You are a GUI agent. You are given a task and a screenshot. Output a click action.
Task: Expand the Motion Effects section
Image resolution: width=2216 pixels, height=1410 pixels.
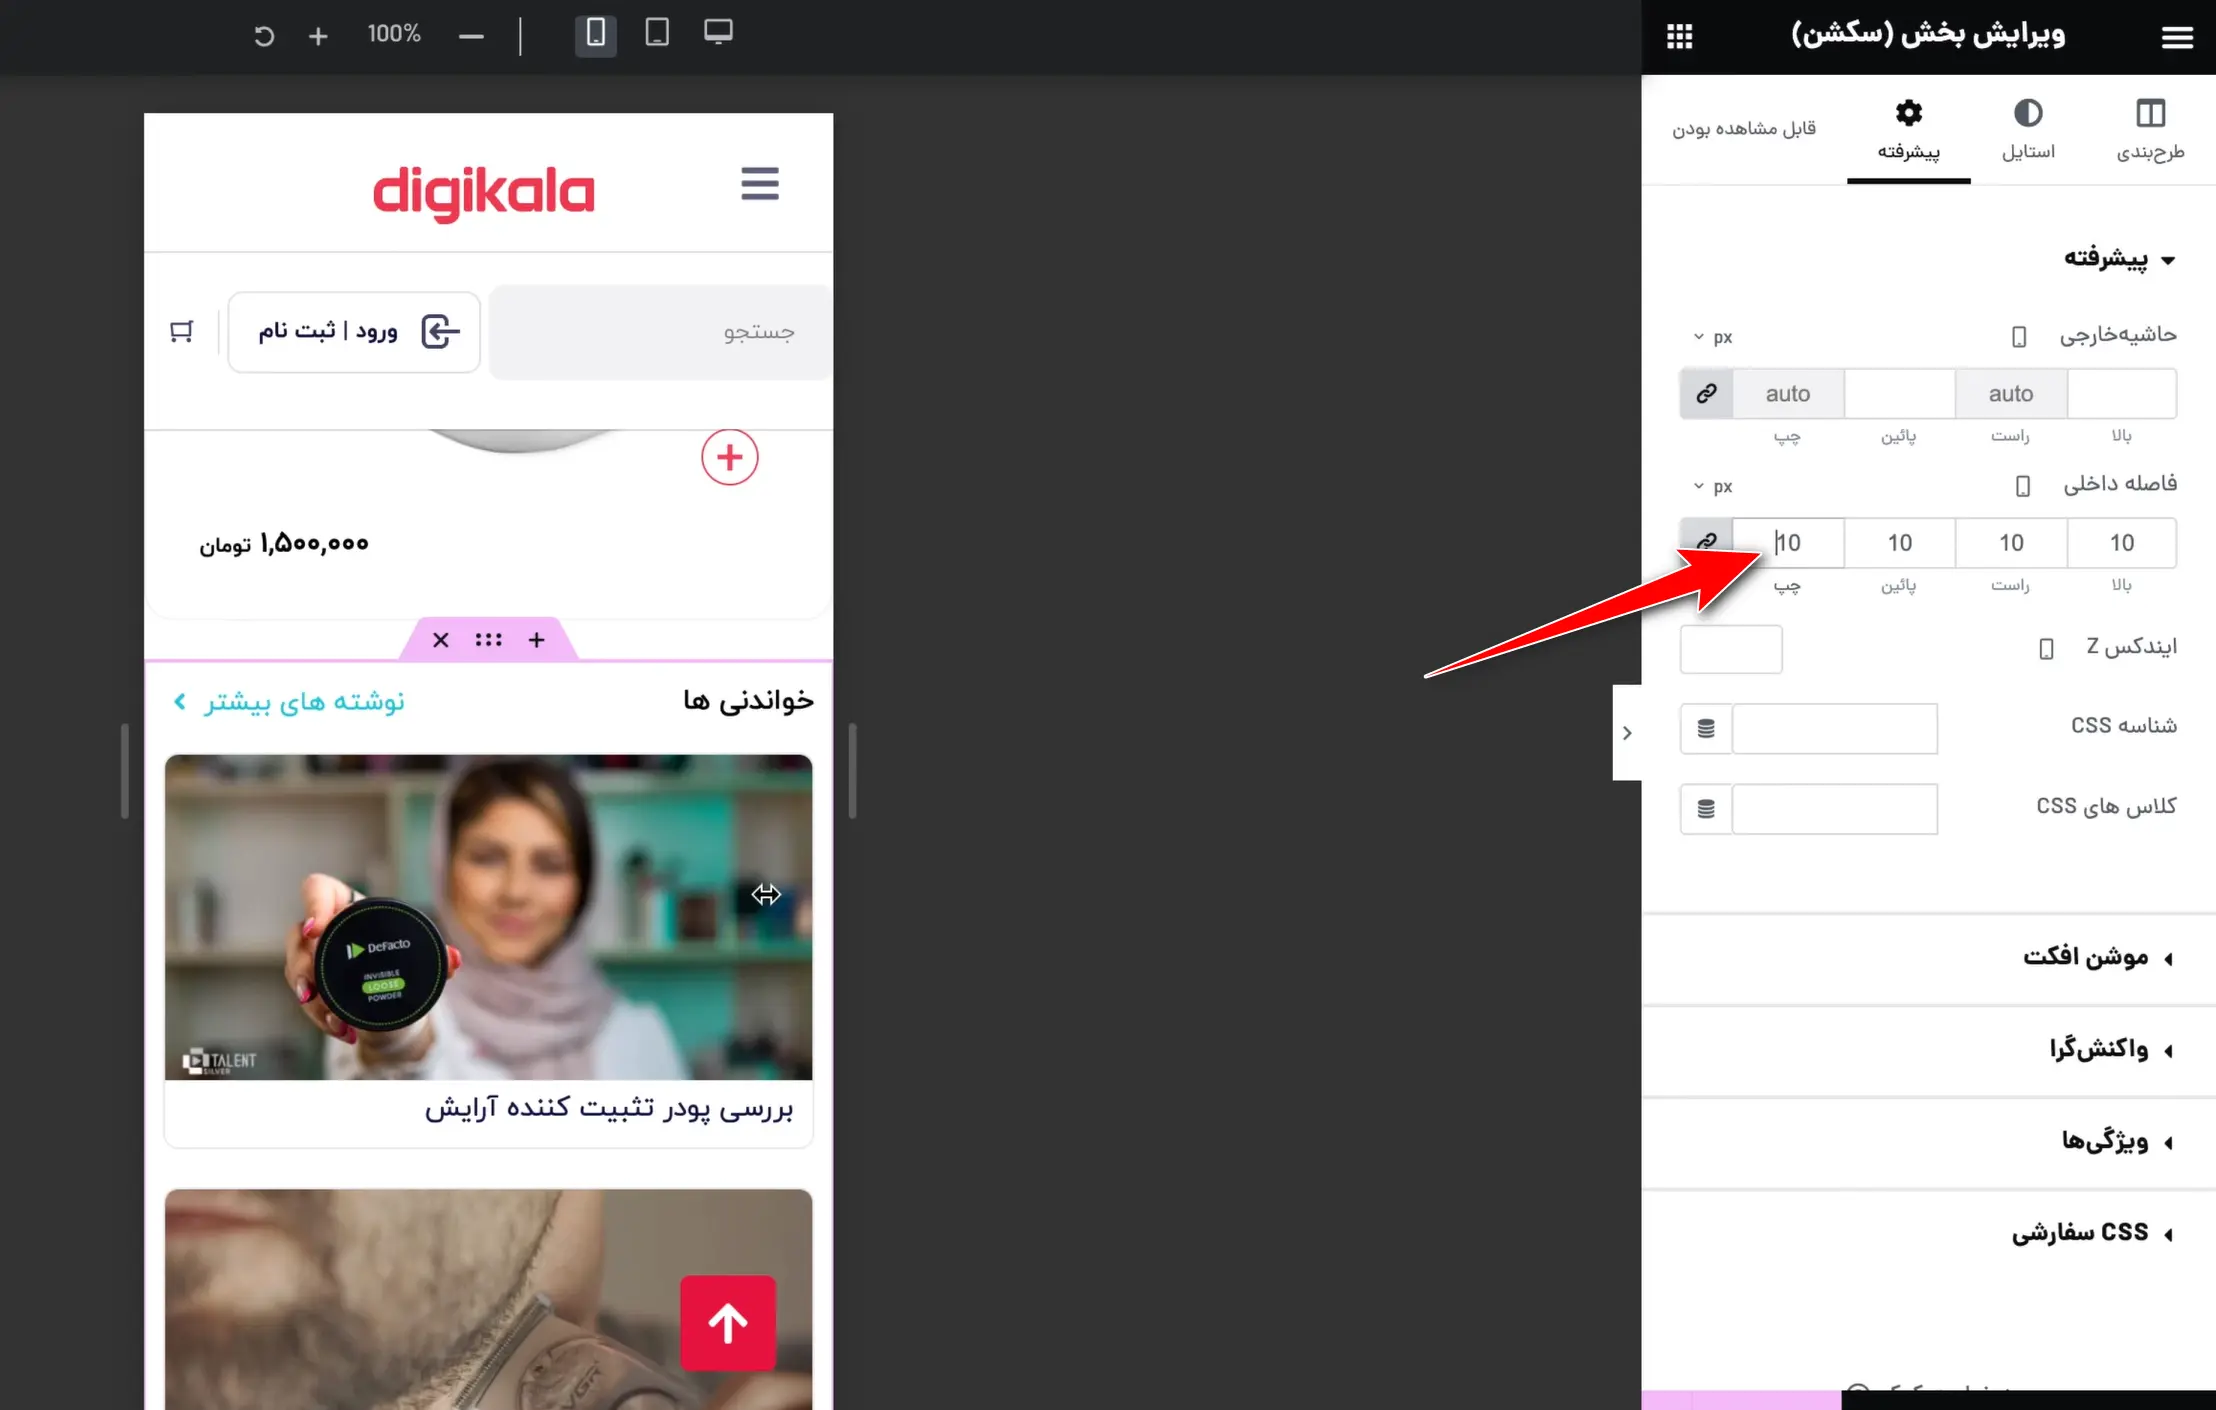[x=2085, y=957]
